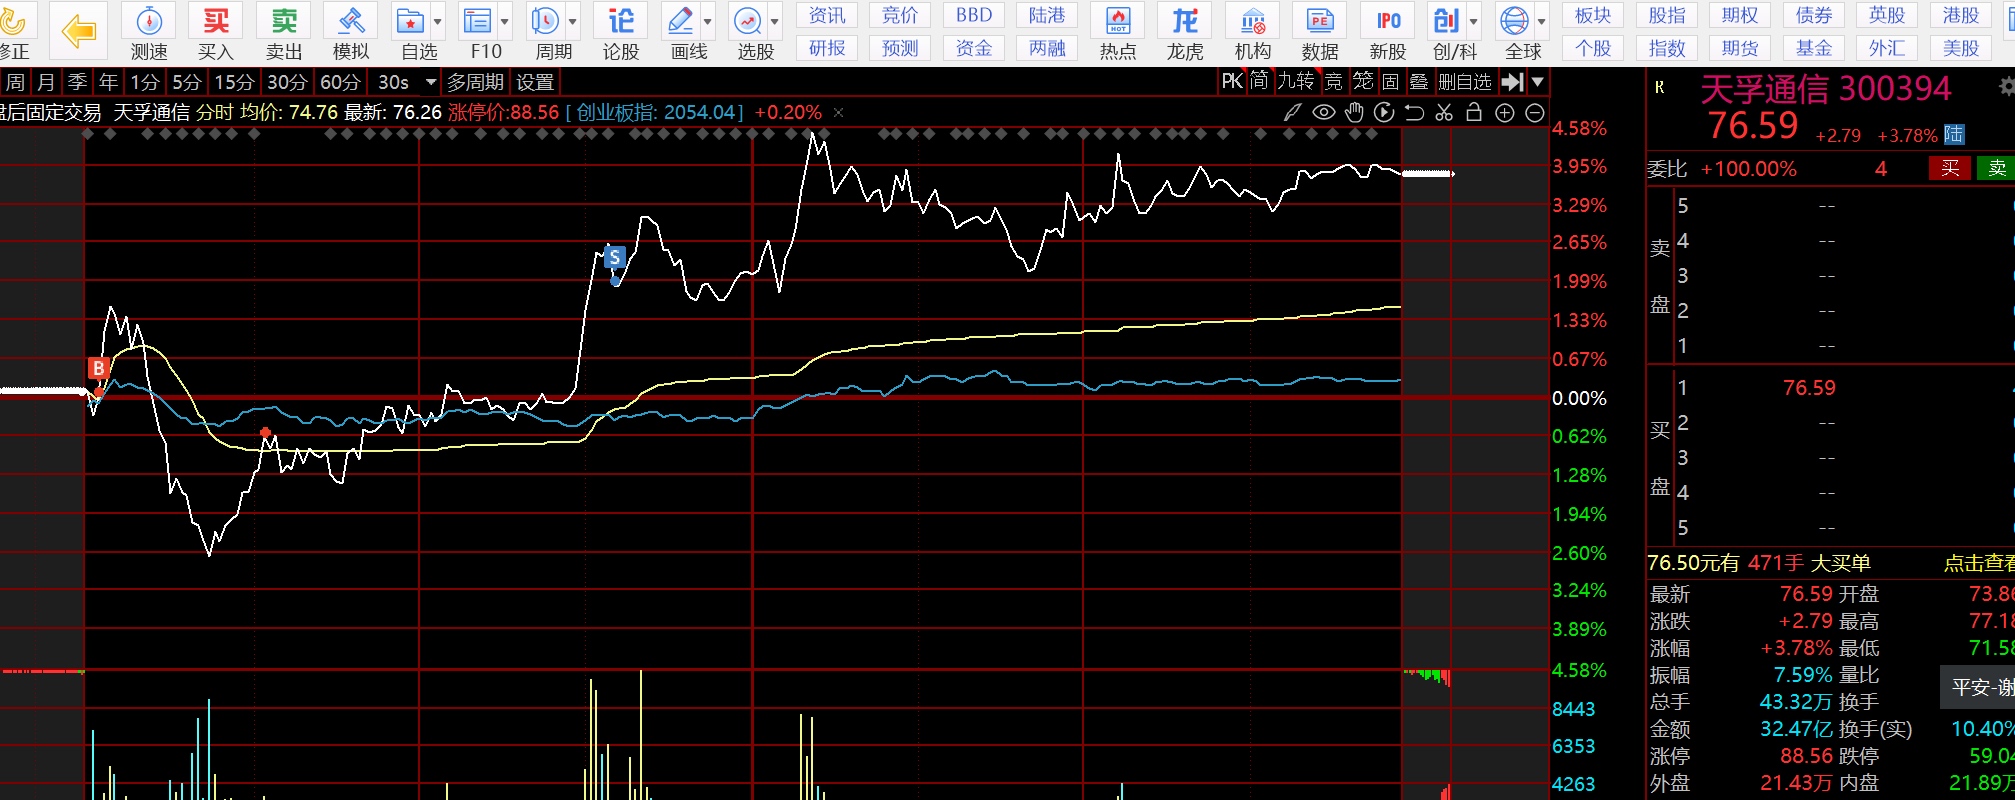The height and width of the screenshot is (800, 2015).
Task: Open the 全球 global markets icon
Action: click(x=1515, y=21)
